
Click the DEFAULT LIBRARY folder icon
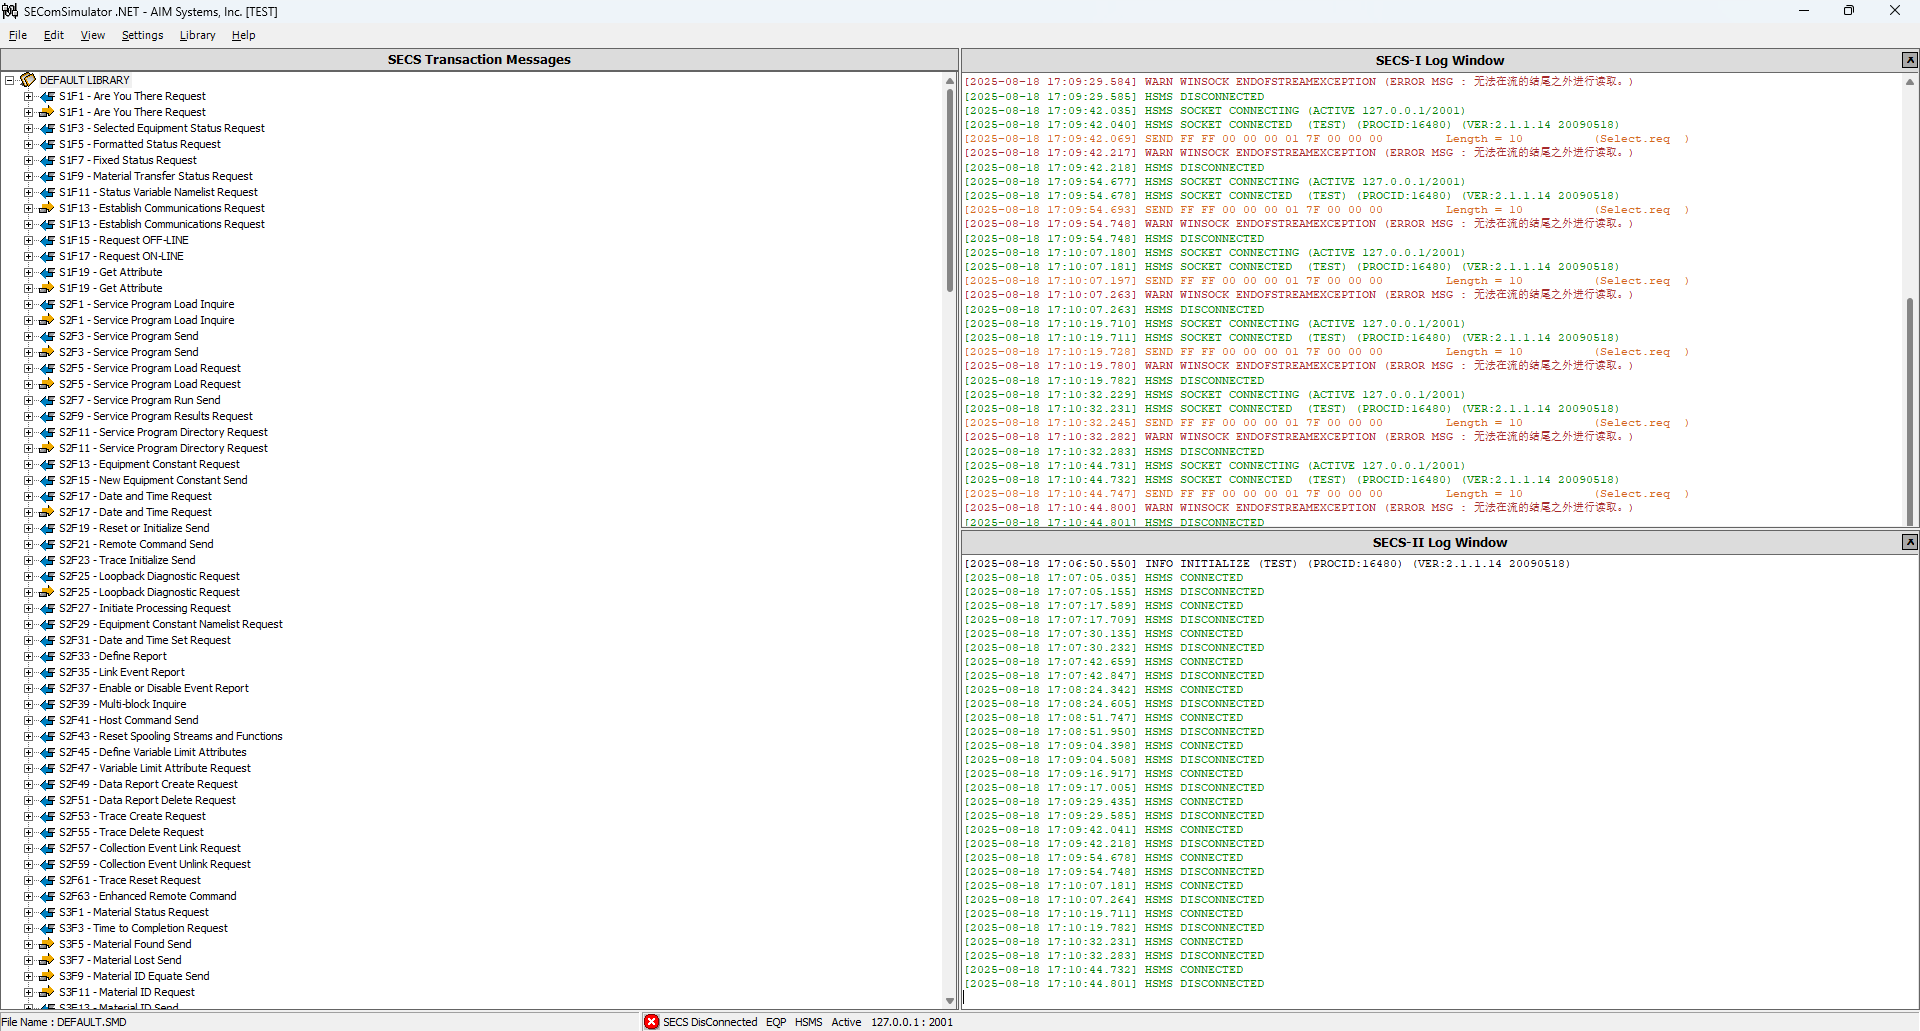click(28, 80)
